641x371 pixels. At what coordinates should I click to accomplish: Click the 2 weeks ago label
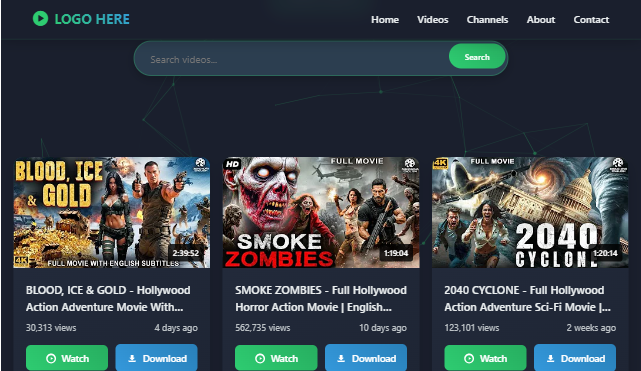point(591,328)
